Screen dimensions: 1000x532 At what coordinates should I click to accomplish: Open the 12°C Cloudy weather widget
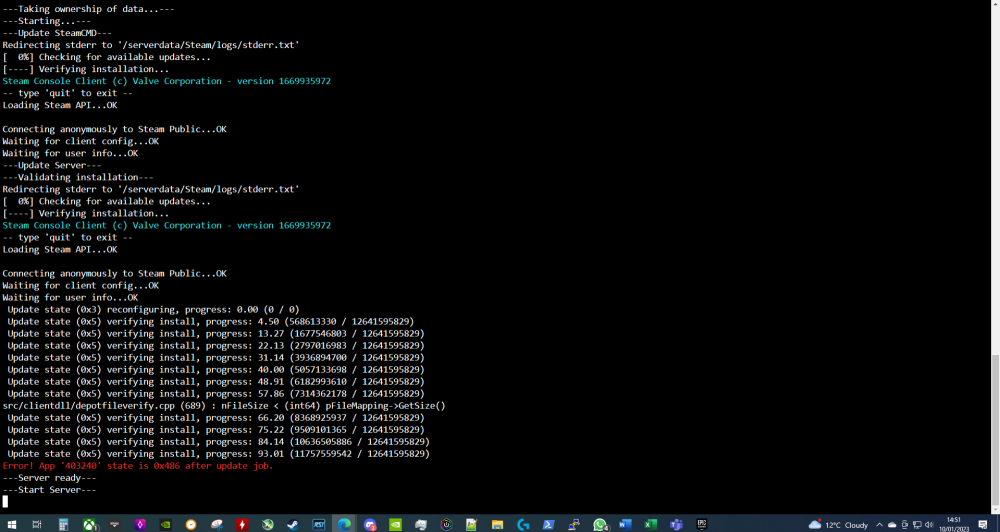838,525
